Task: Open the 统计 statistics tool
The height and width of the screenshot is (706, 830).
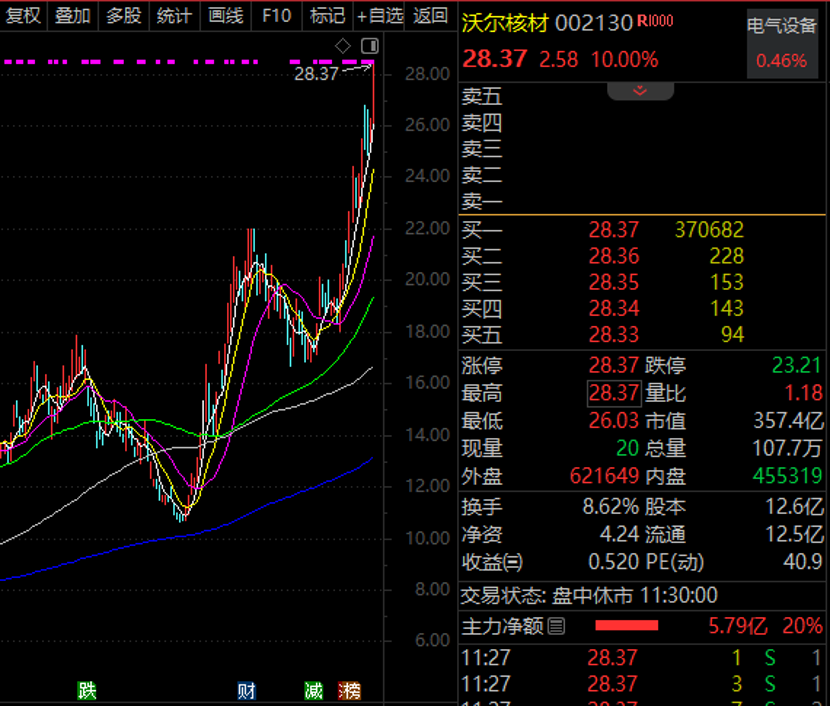Action: [x=175, y=15]
